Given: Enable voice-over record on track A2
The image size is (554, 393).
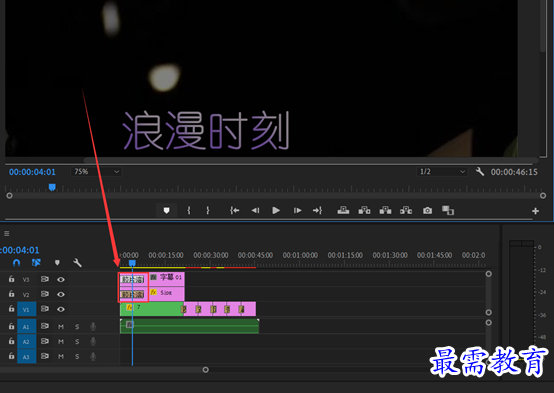Looking at the screenshot, I should tap(93, 341).
